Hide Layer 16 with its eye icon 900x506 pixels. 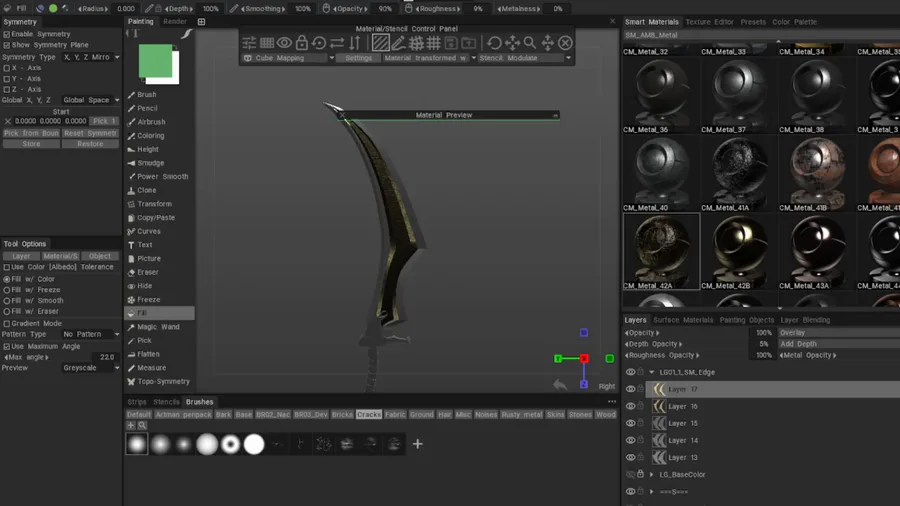pyautogui.click(x=630, y=406)
